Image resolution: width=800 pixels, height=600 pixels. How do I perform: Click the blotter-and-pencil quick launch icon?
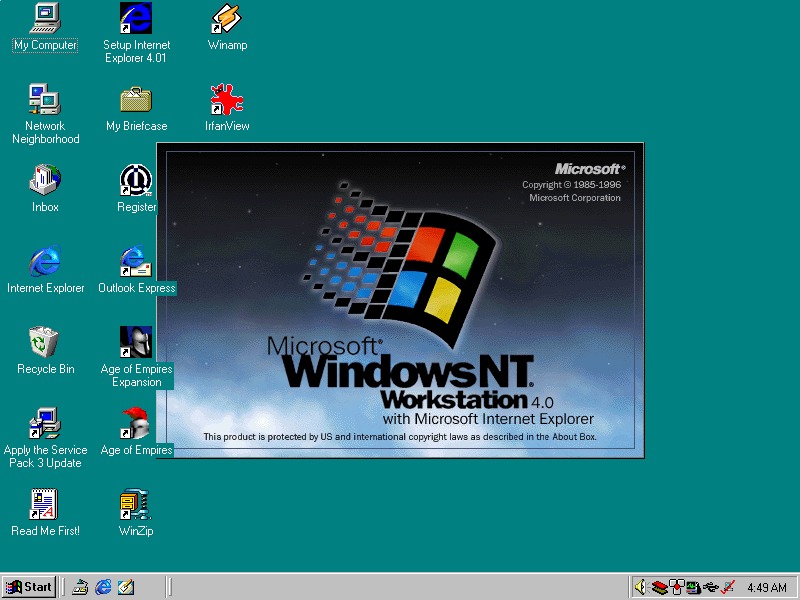(126, 587)
